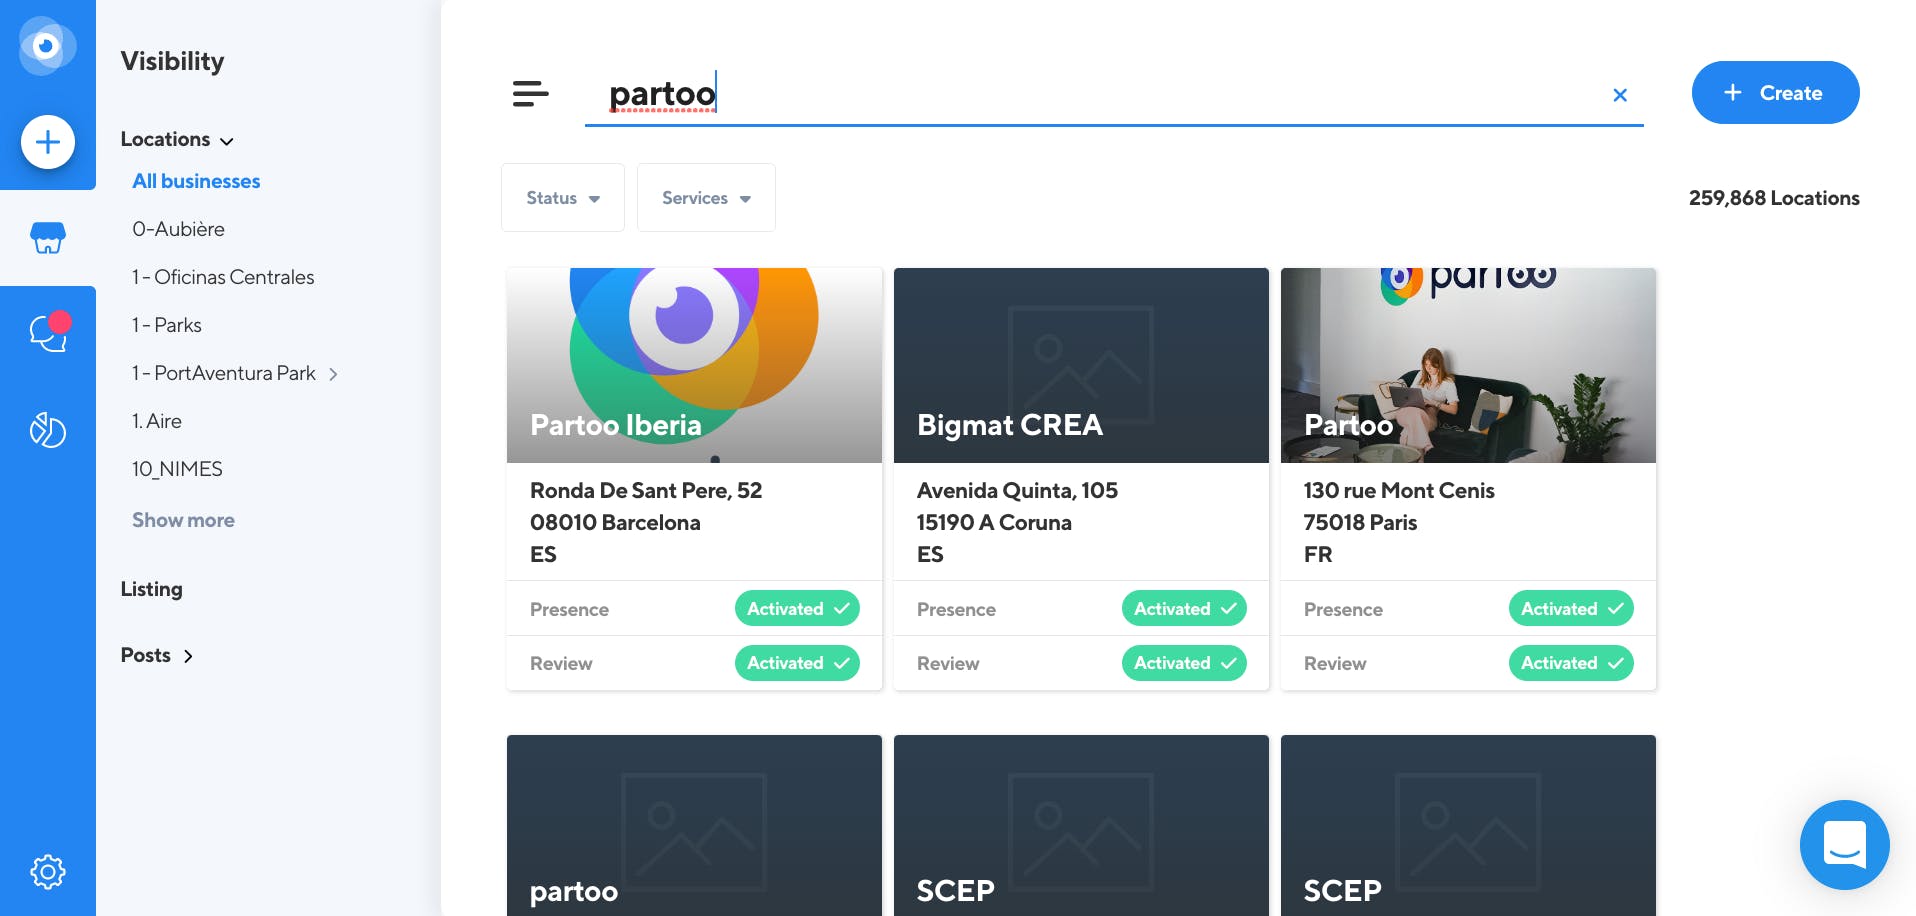Viewport: 1916px width, 916px height.
Task: Open the Status filter dropdown
Action: tap(563, 198)
